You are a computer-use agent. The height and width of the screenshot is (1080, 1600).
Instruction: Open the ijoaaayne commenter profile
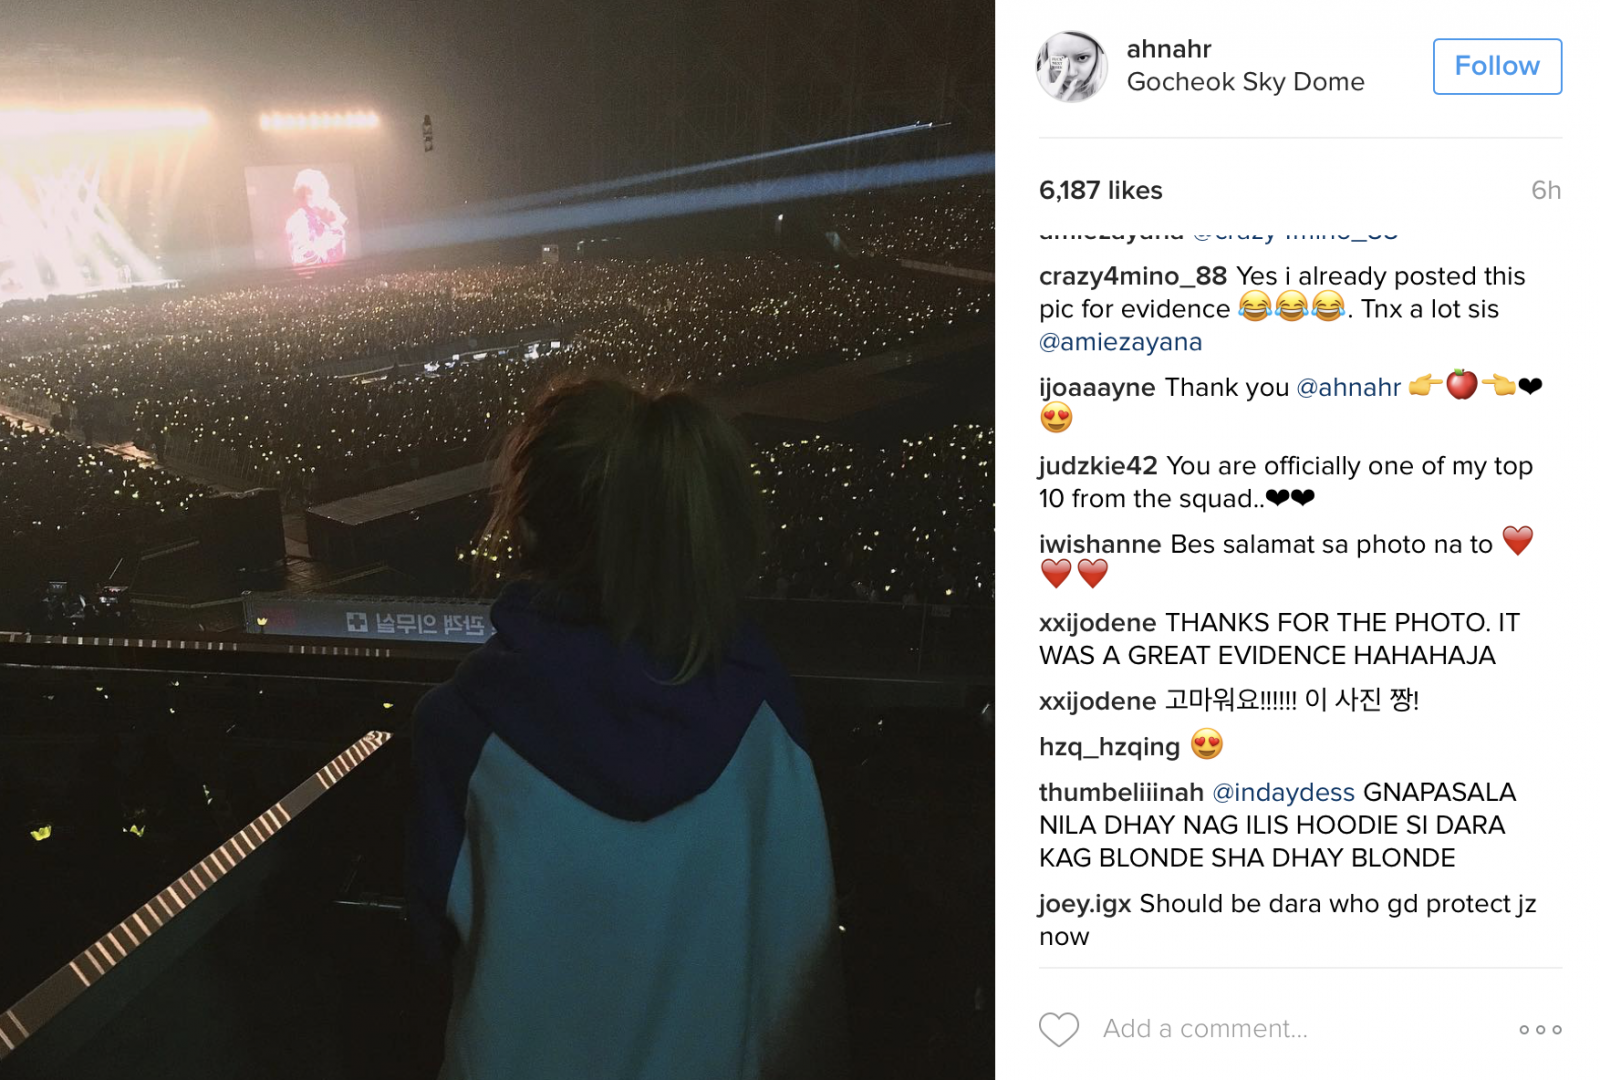tap(1097, 388)
